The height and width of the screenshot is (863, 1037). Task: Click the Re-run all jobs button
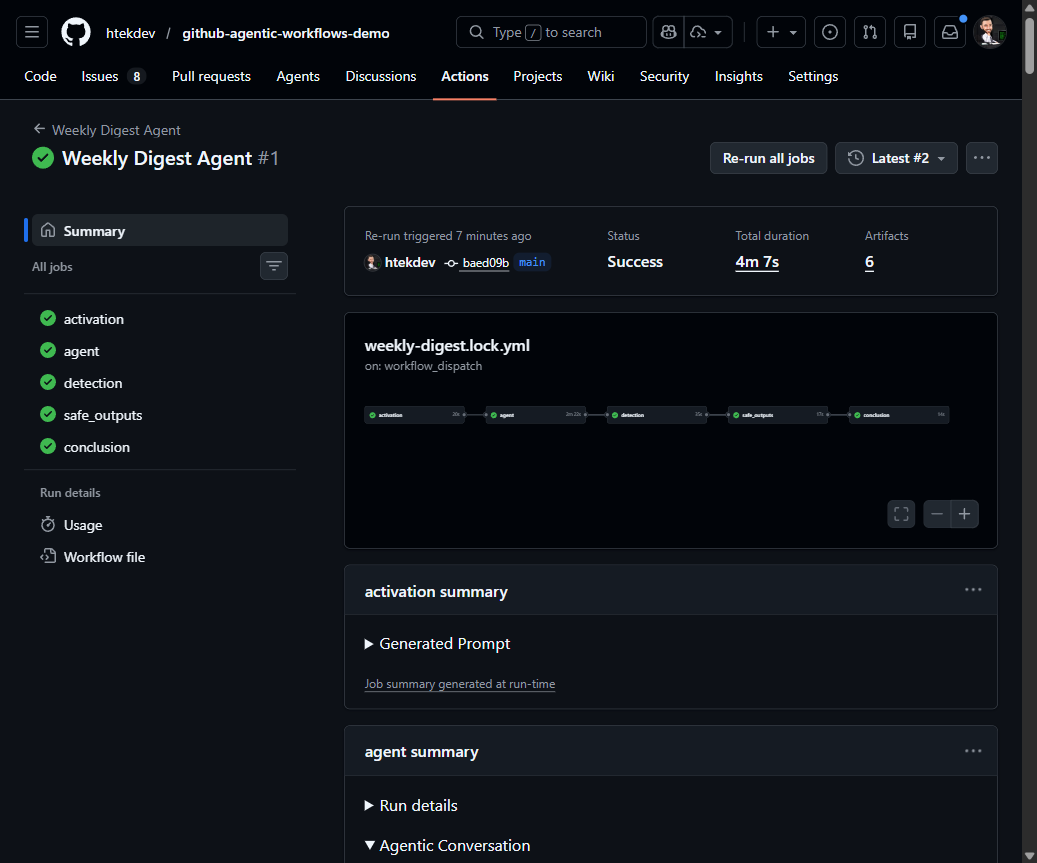click(x=768, y=157)
